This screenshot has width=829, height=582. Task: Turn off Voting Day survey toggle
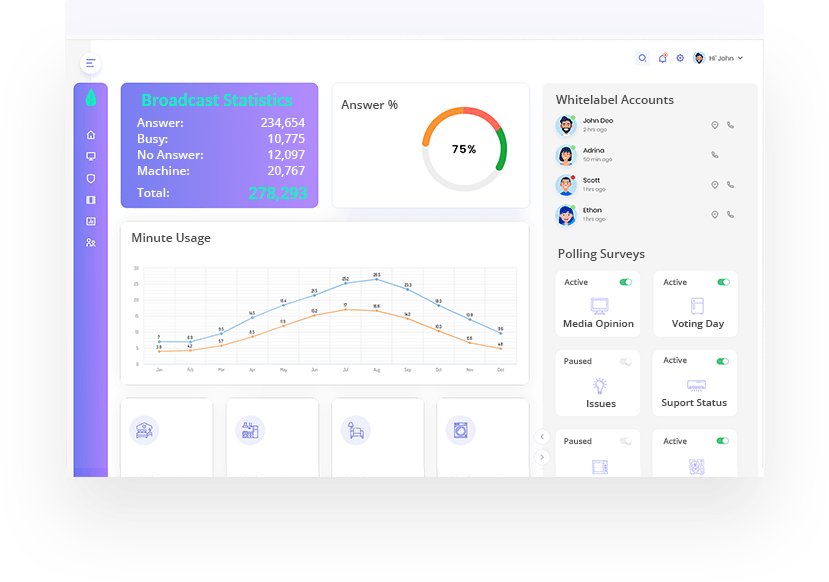pyautogui.click(x=723, y=282)
